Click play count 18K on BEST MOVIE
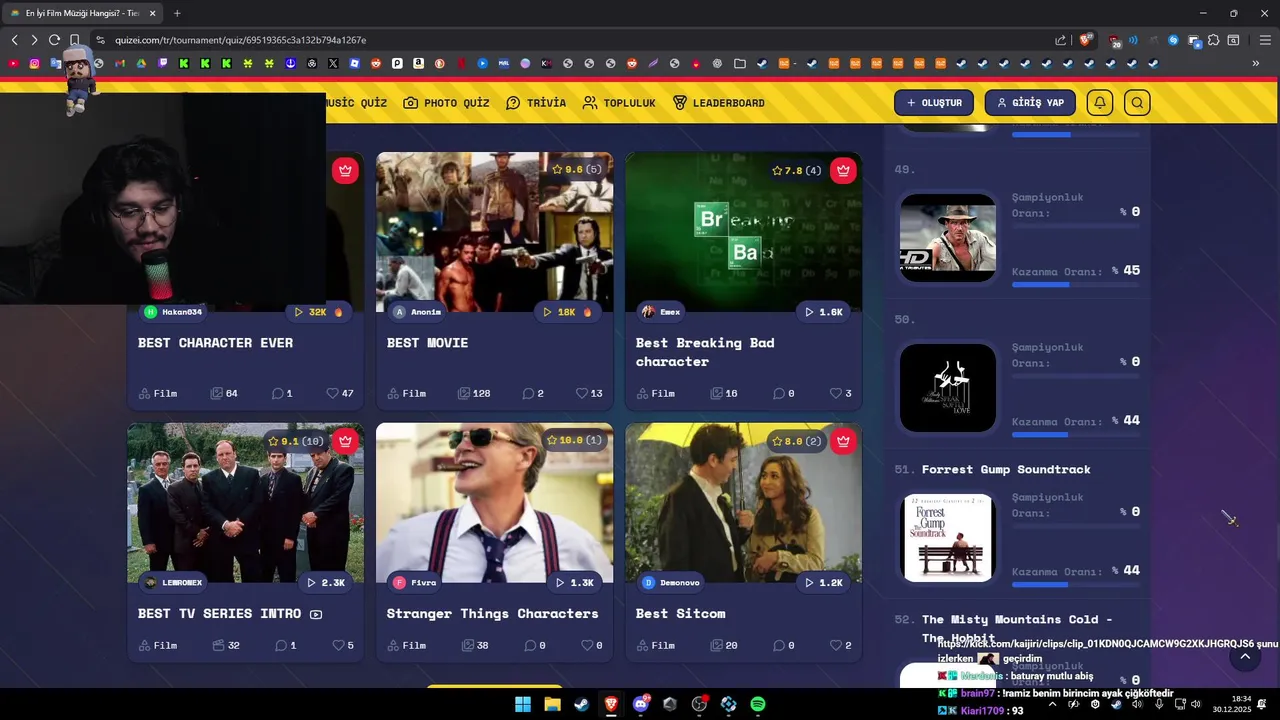Image resolution: width=1280 pixels, height=720 pixels. pyautogui.click(x=567, y=312)
